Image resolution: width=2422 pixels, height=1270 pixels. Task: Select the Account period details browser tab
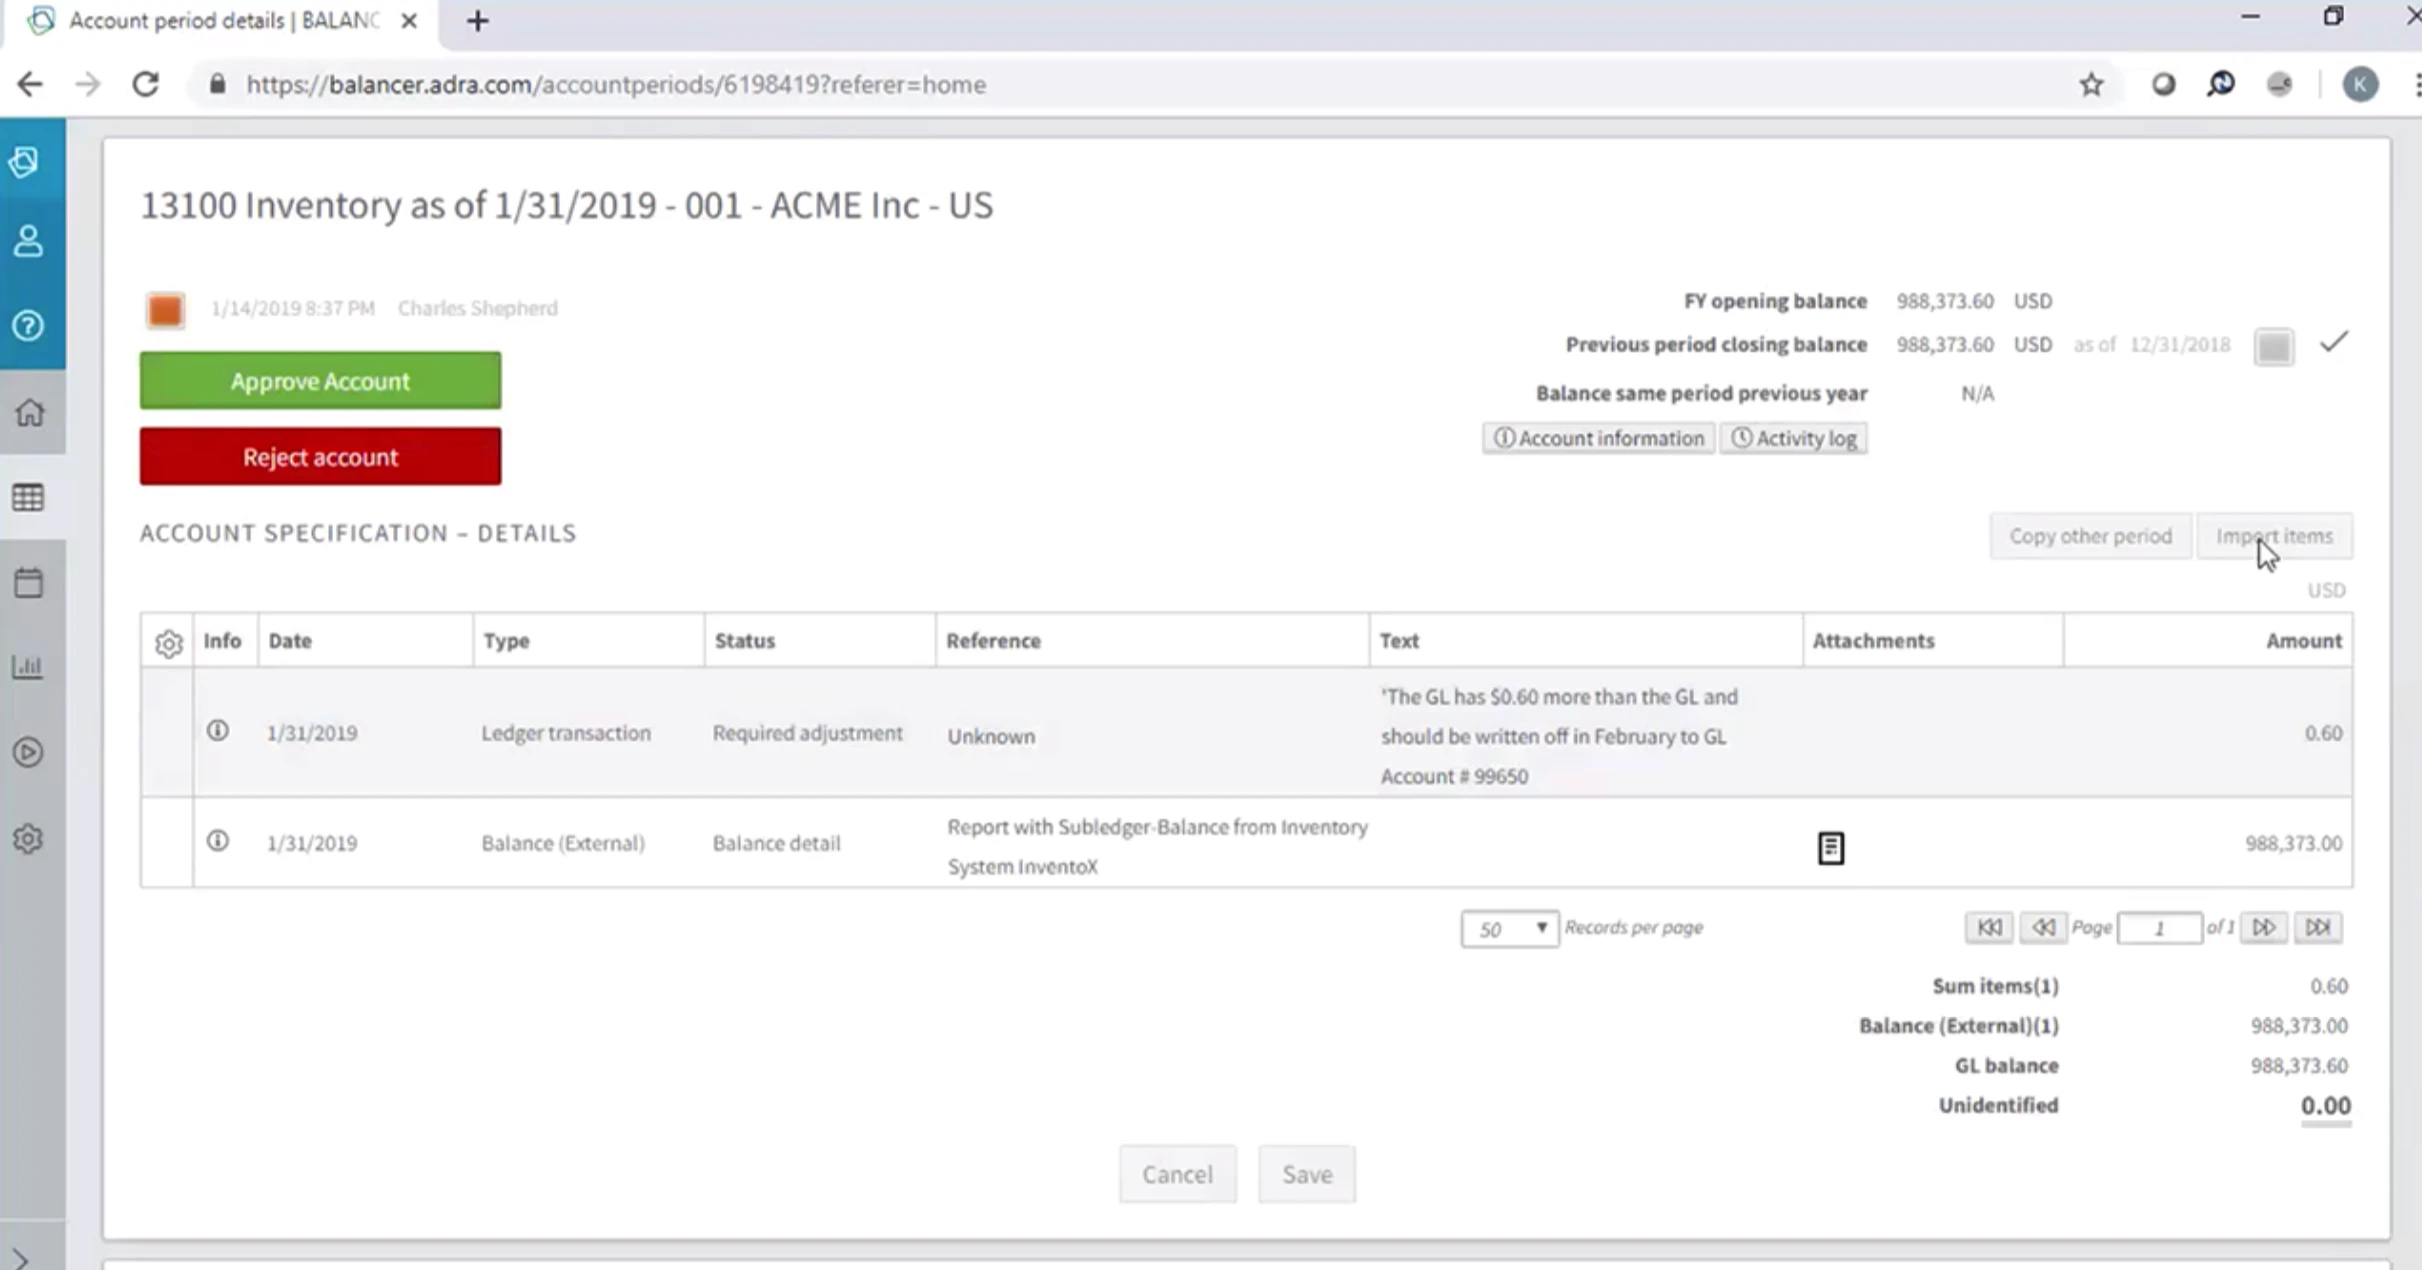(221, 21)
